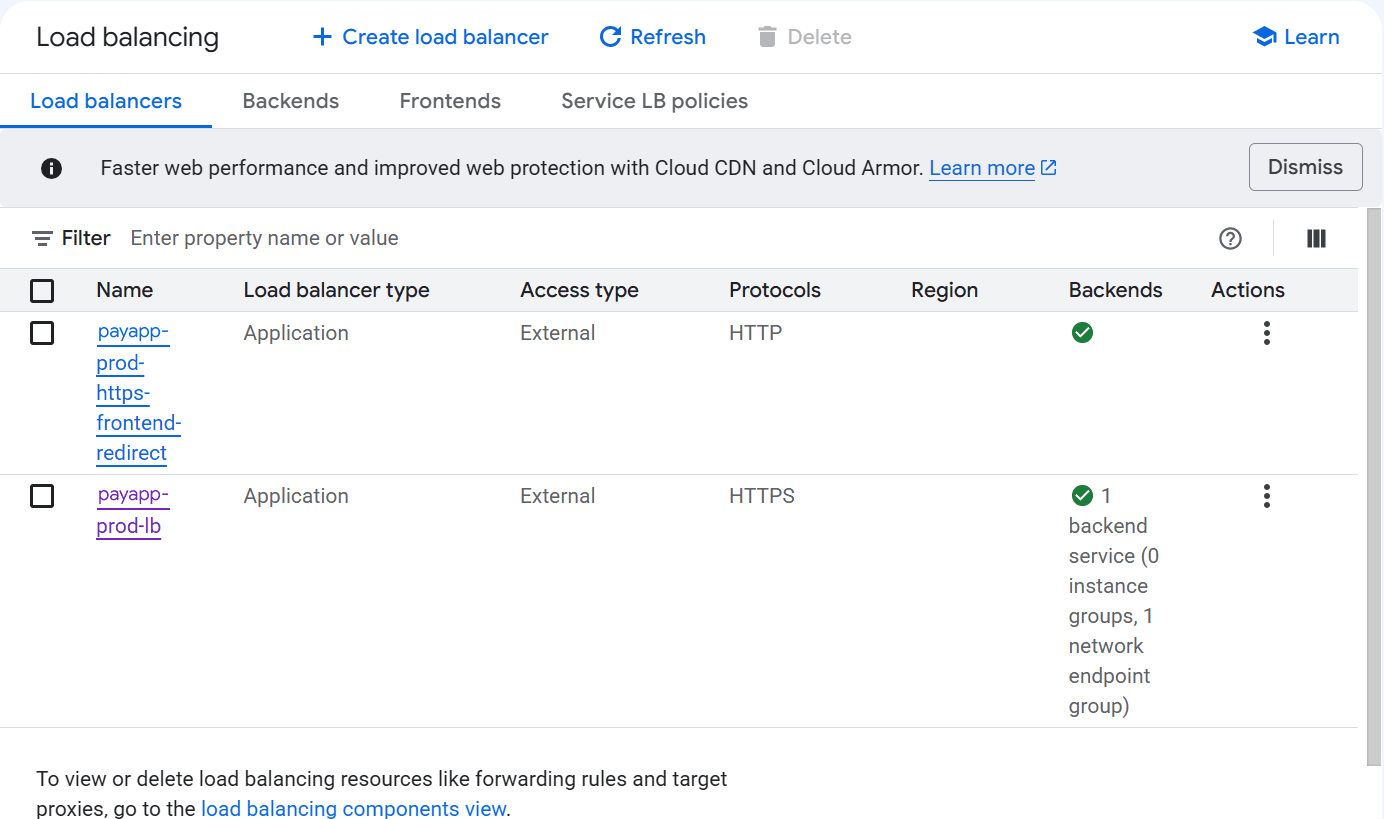Open Learn more link in banner
Screen dimensions: 1384x819
(x=993, y=168)
